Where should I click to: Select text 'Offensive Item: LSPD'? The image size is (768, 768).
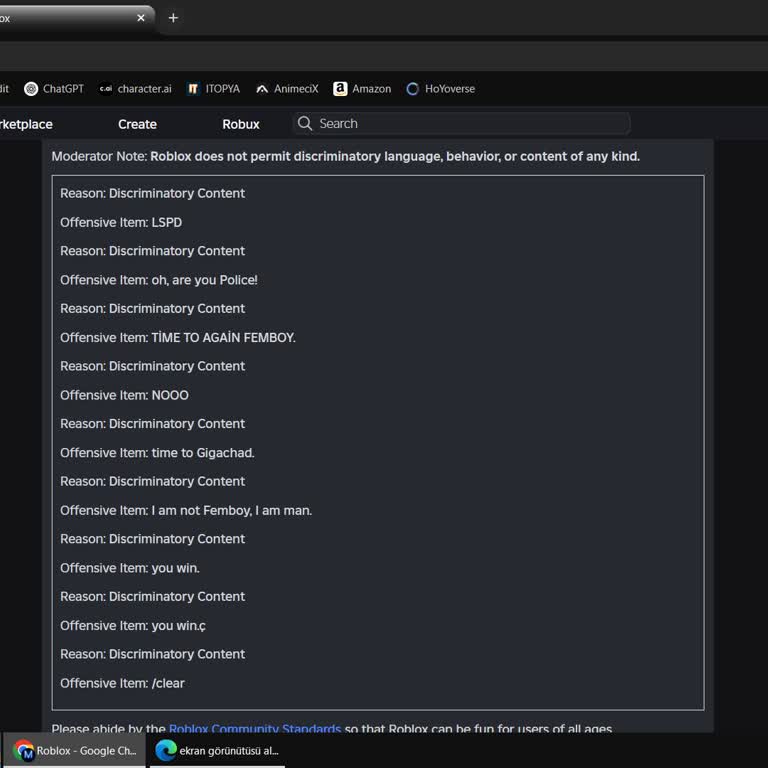121,222
